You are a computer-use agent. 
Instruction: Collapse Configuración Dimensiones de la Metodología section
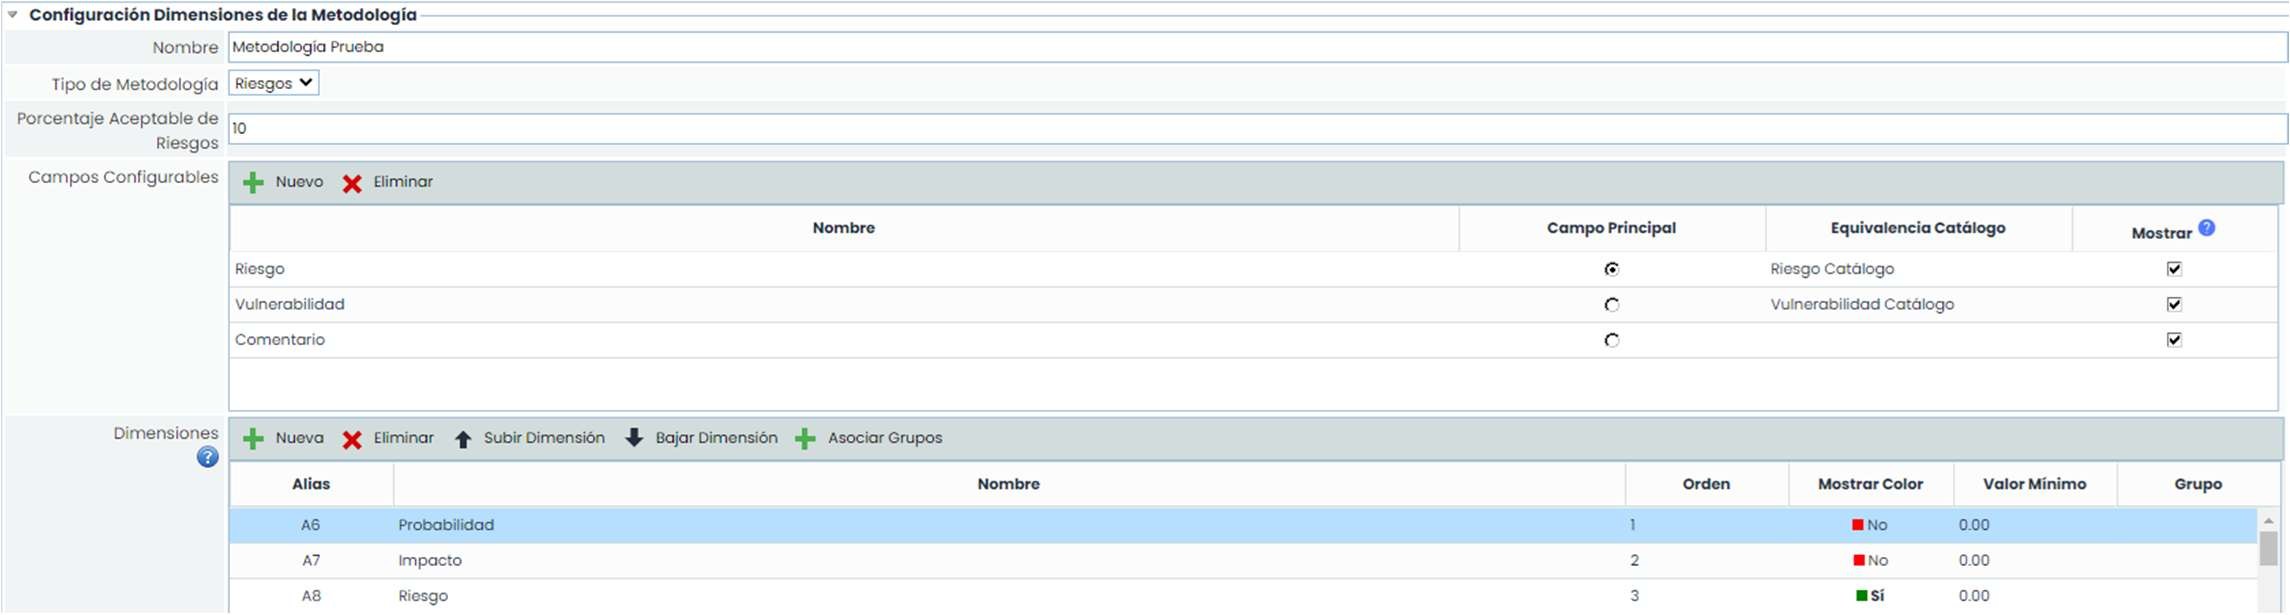pyautogui.click(x=13, y=15)
